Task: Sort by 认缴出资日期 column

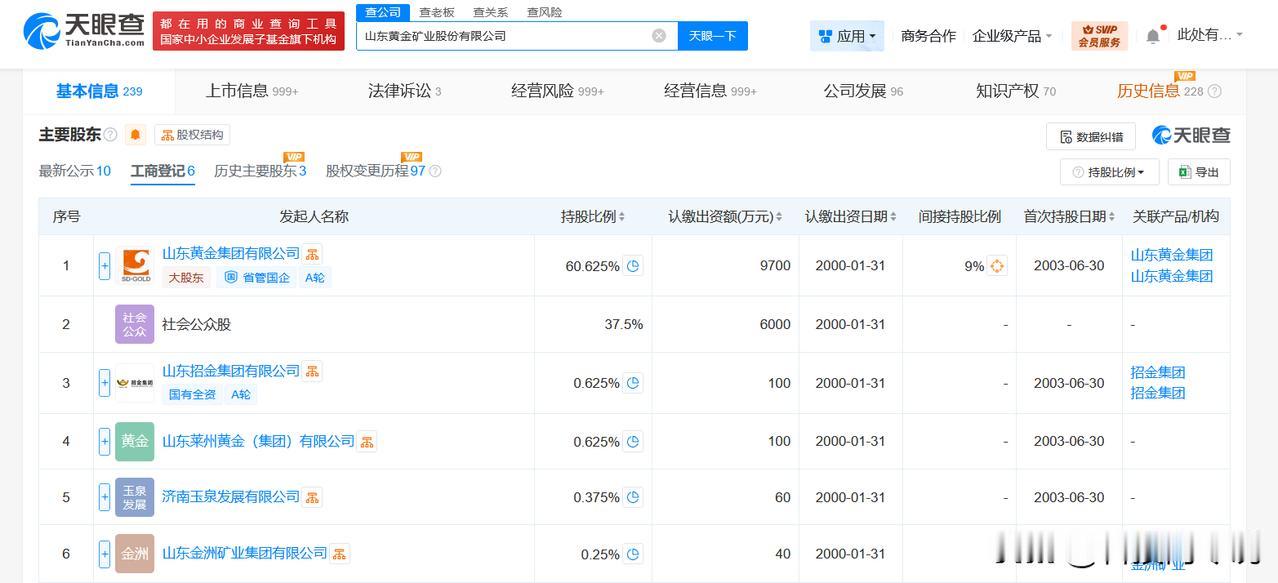Action: coord(893,217)
